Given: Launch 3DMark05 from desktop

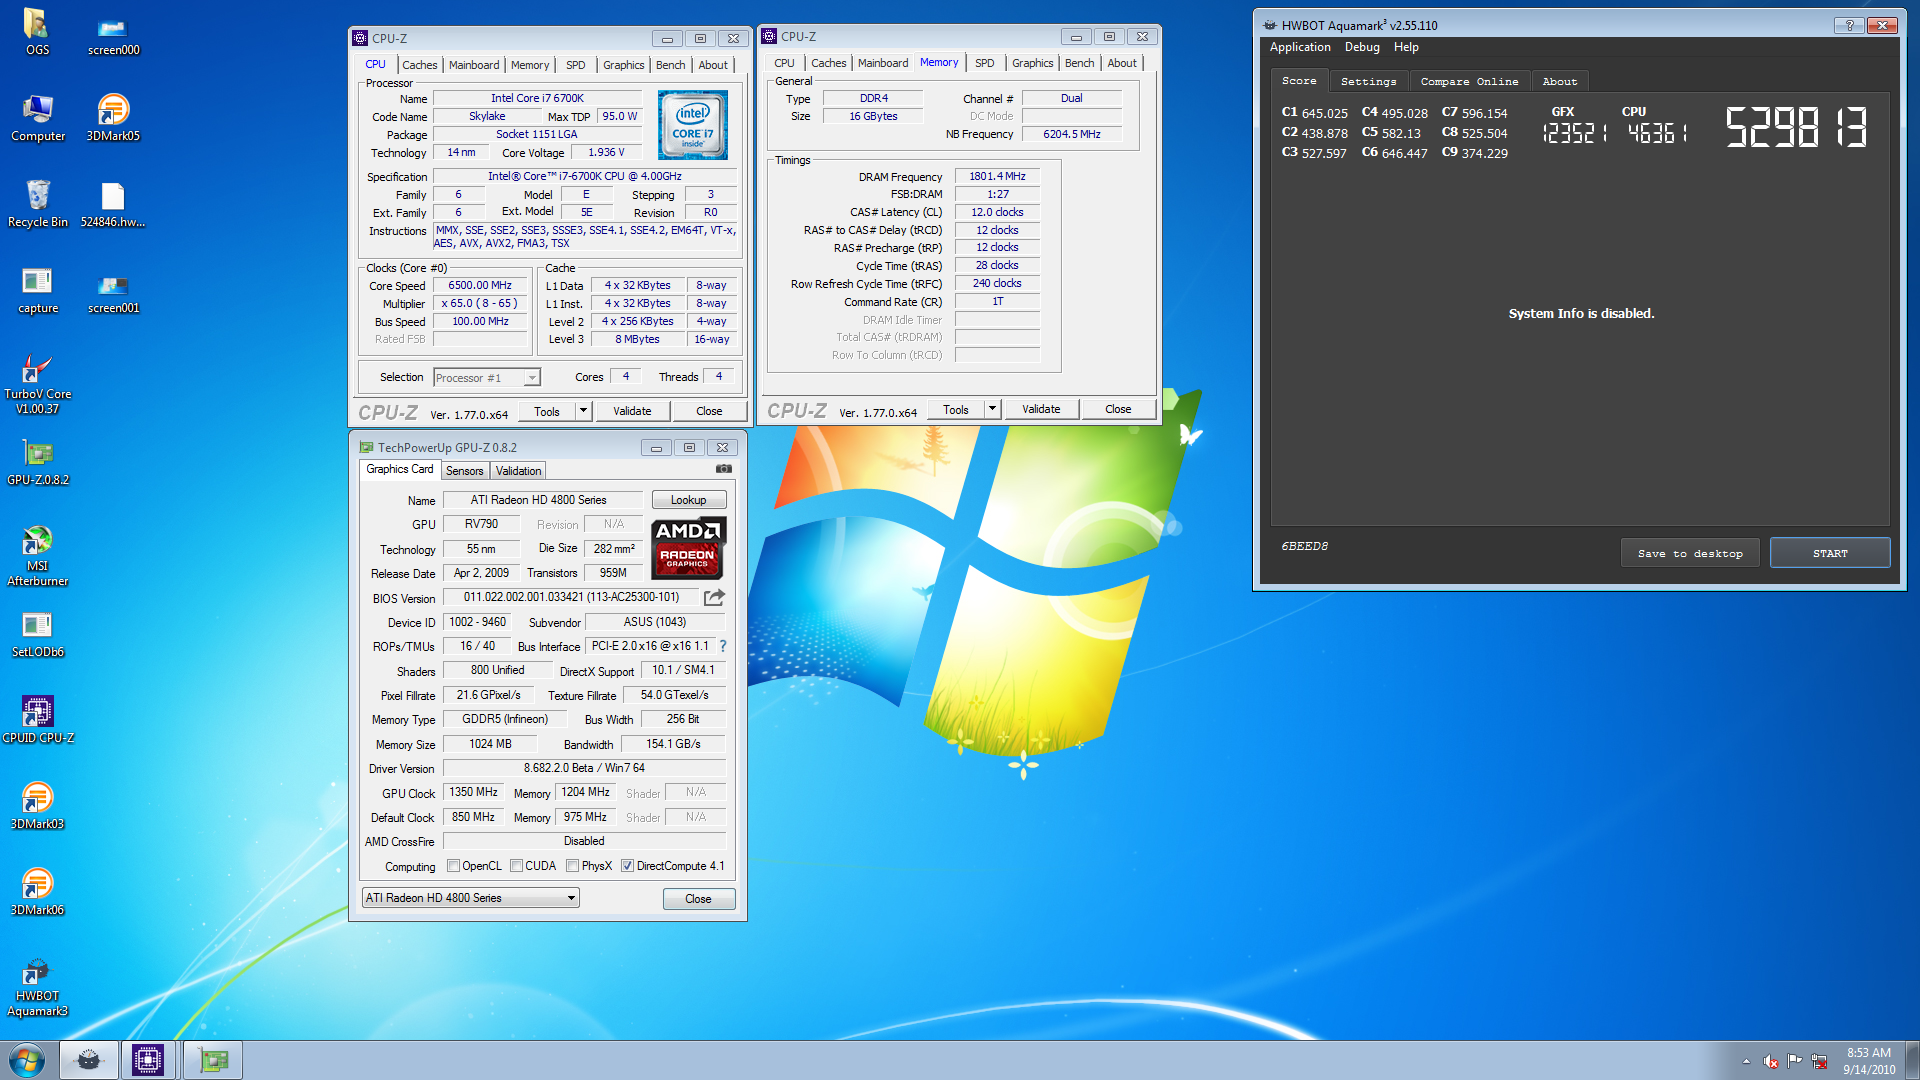Looking at the screenshot, I should coord(113,118).
